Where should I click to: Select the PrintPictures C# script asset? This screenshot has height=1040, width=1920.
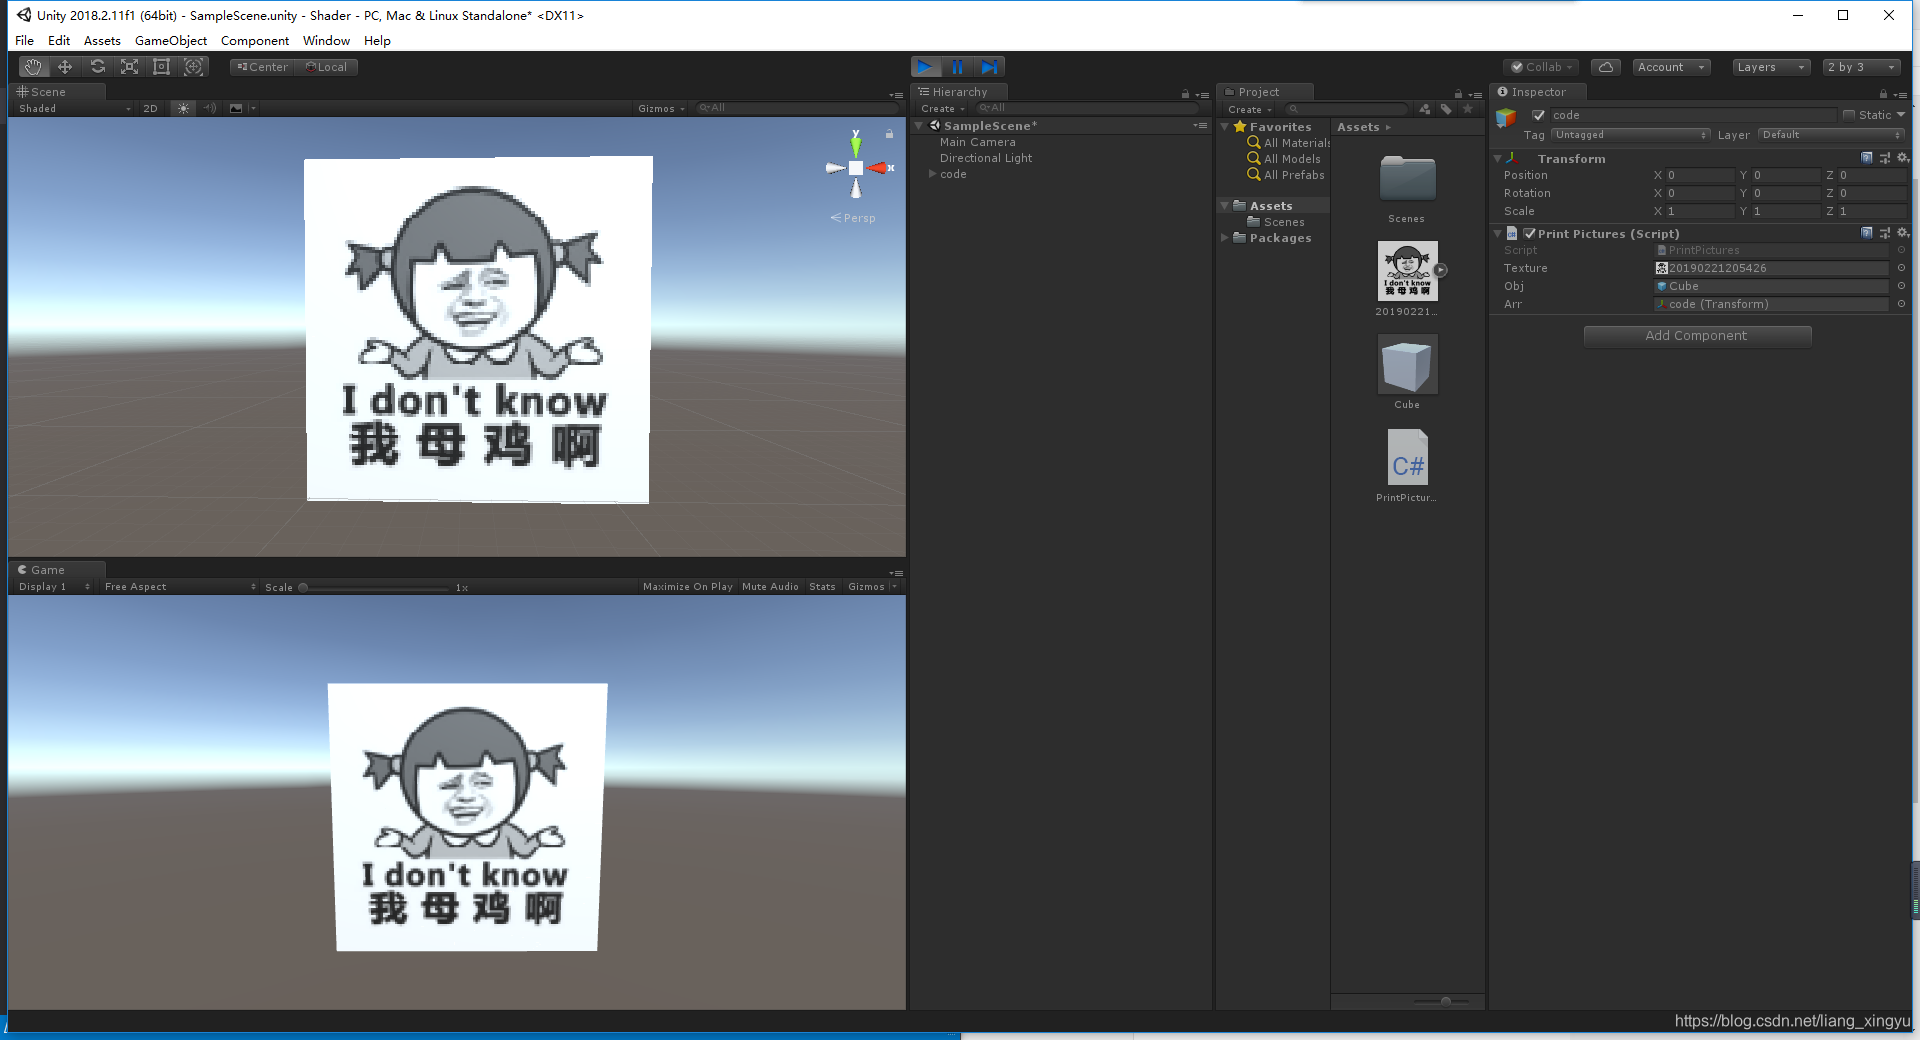pos(1407,458)
